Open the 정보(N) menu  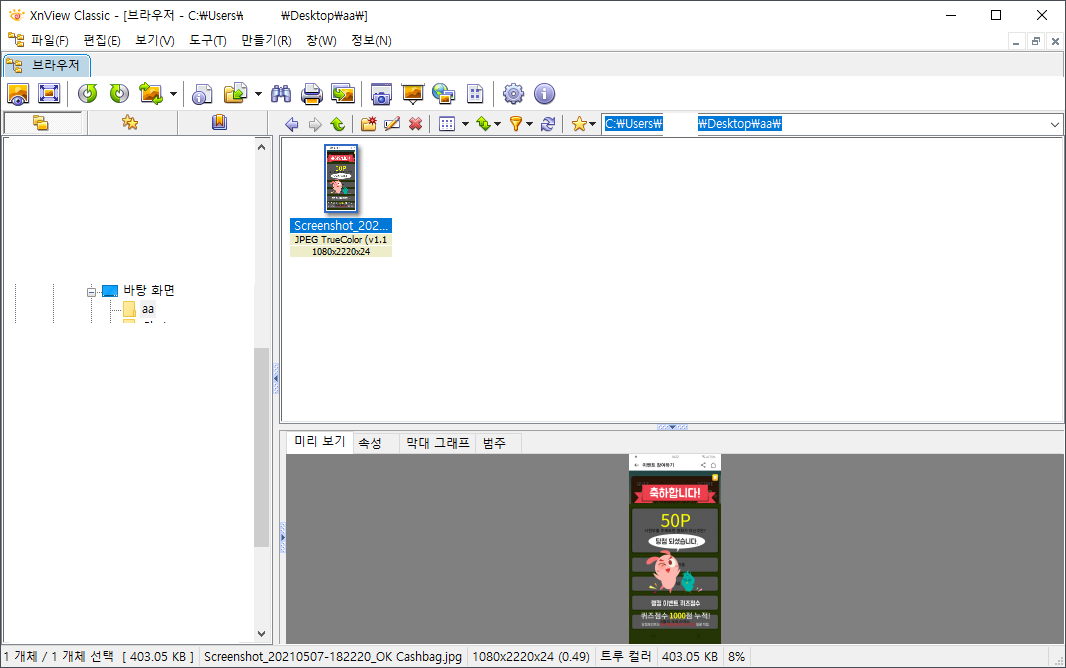(371, 41)
